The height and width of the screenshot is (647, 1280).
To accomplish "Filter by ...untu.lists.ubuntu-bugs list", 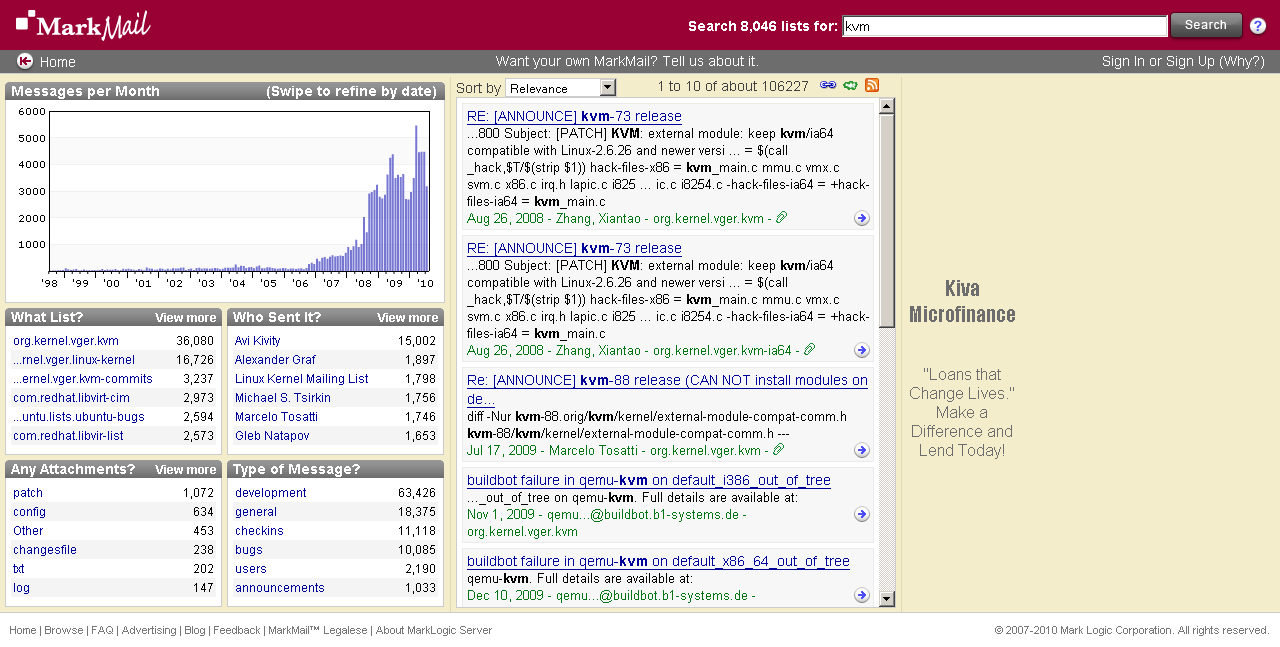I will pyautogui.click(x=79, y=417).
